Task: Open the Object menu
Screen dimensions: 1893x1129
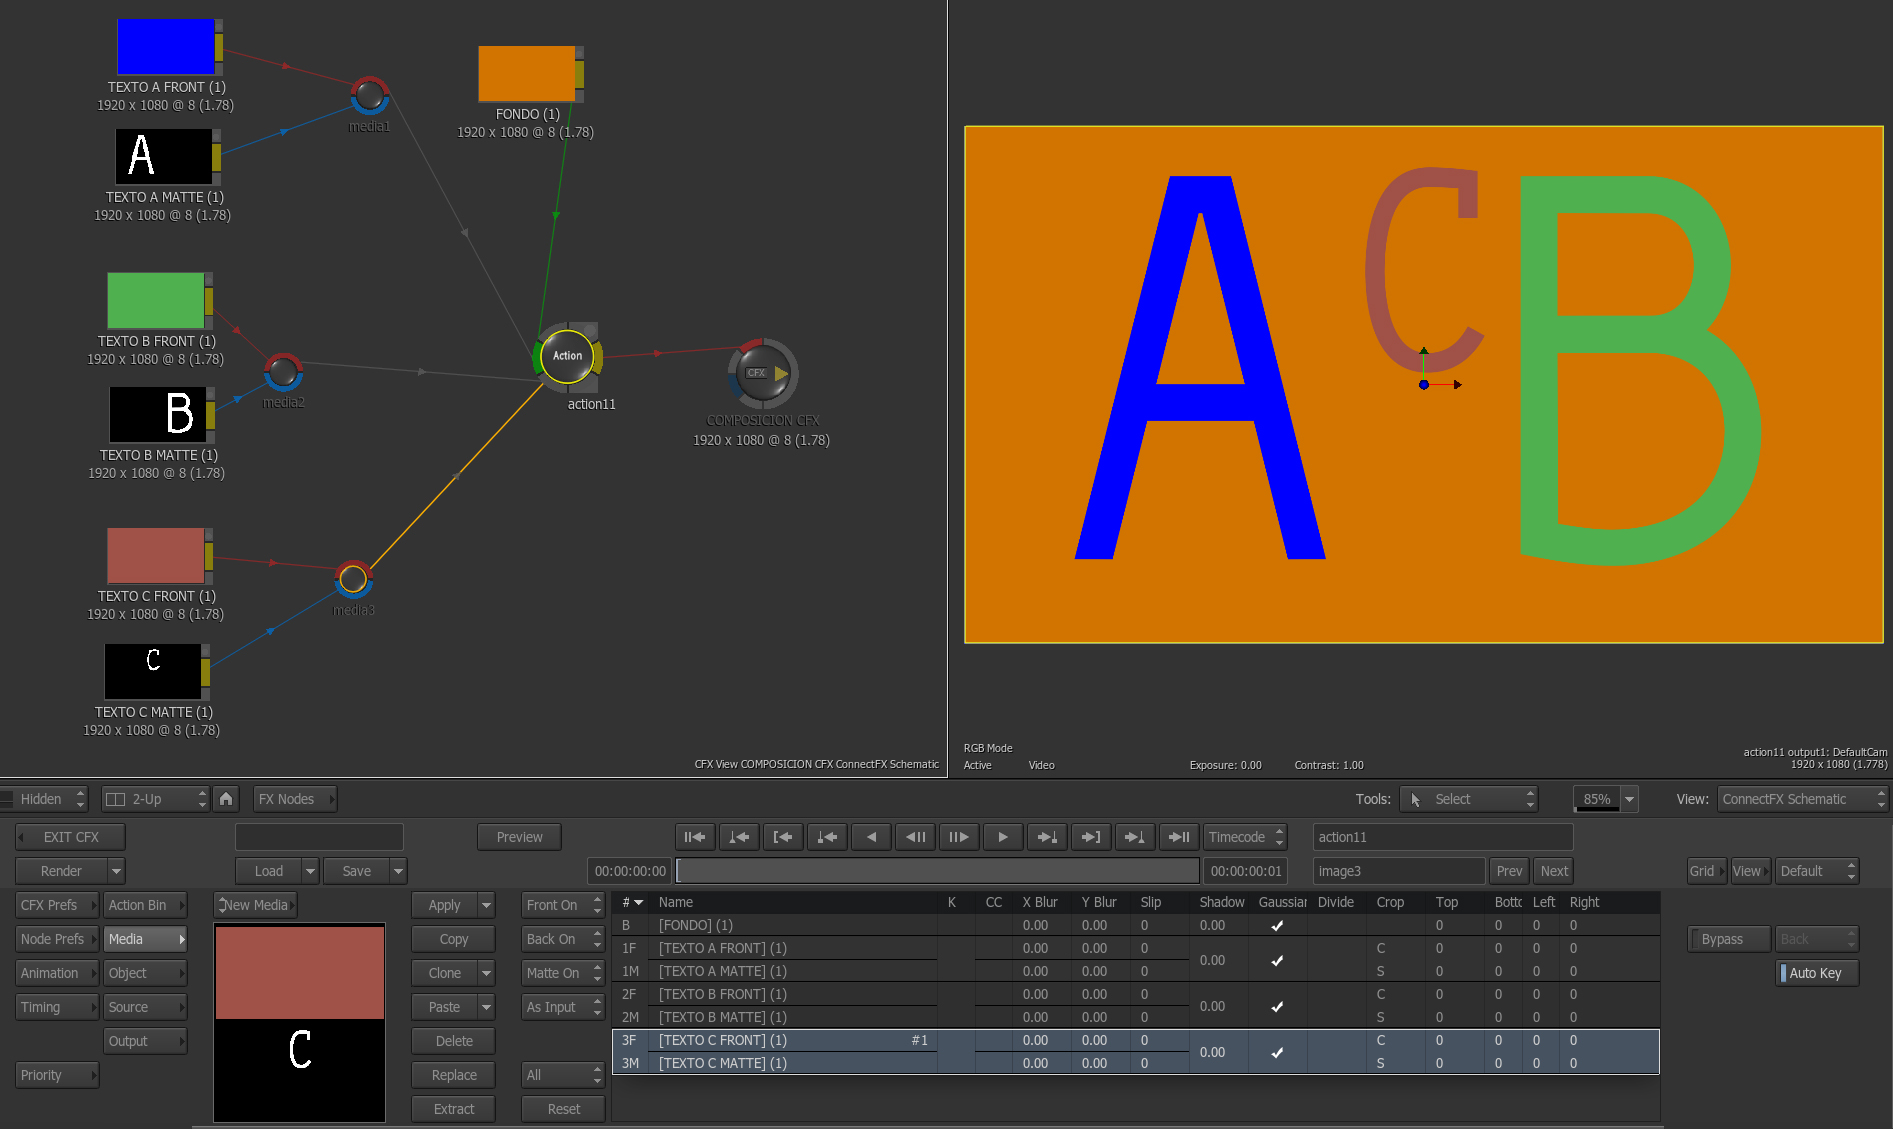Action: (145, 973)
